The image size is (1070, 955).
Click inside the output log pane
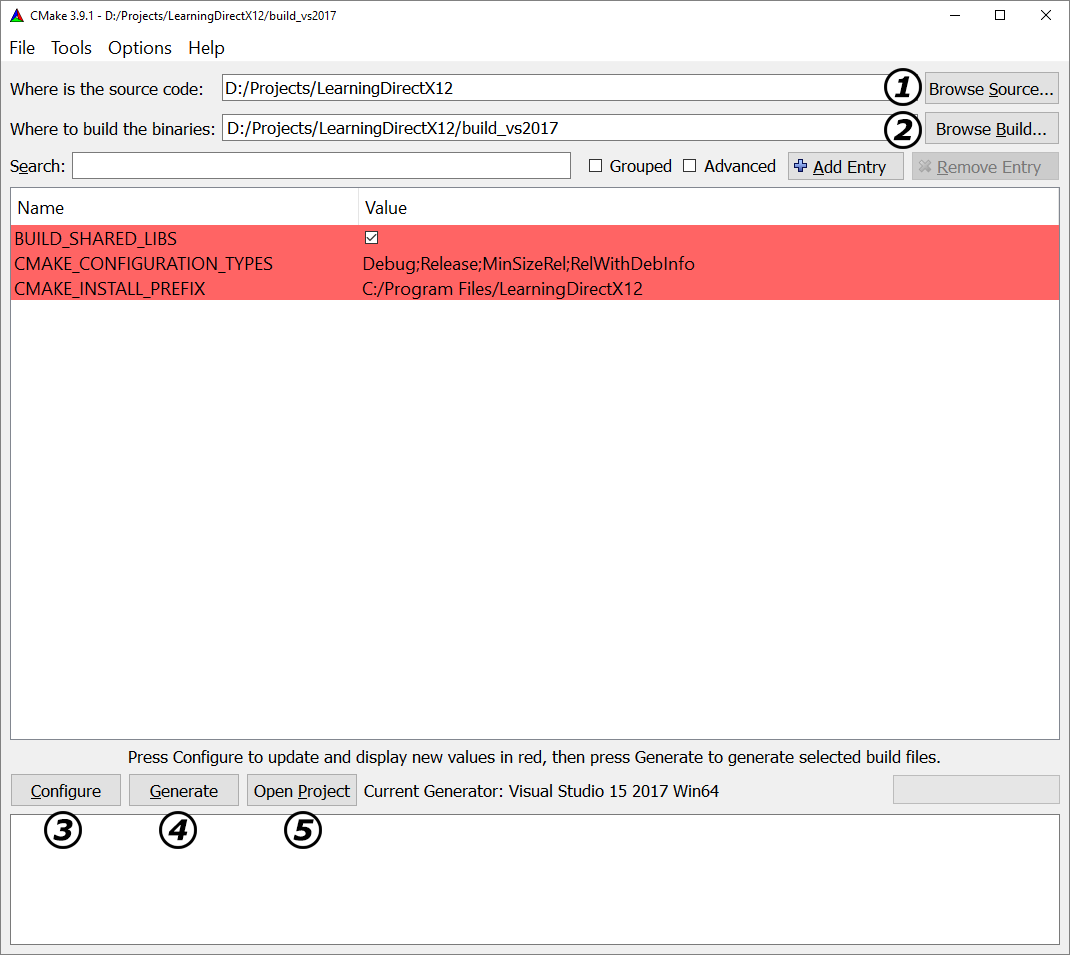coord(535,879)
